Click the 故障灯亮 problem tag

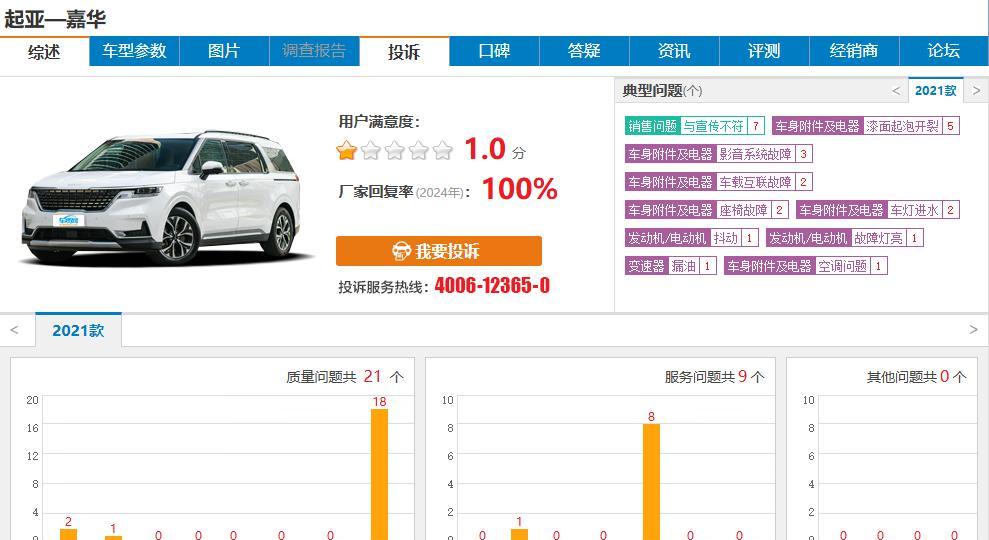pos(845,238)
